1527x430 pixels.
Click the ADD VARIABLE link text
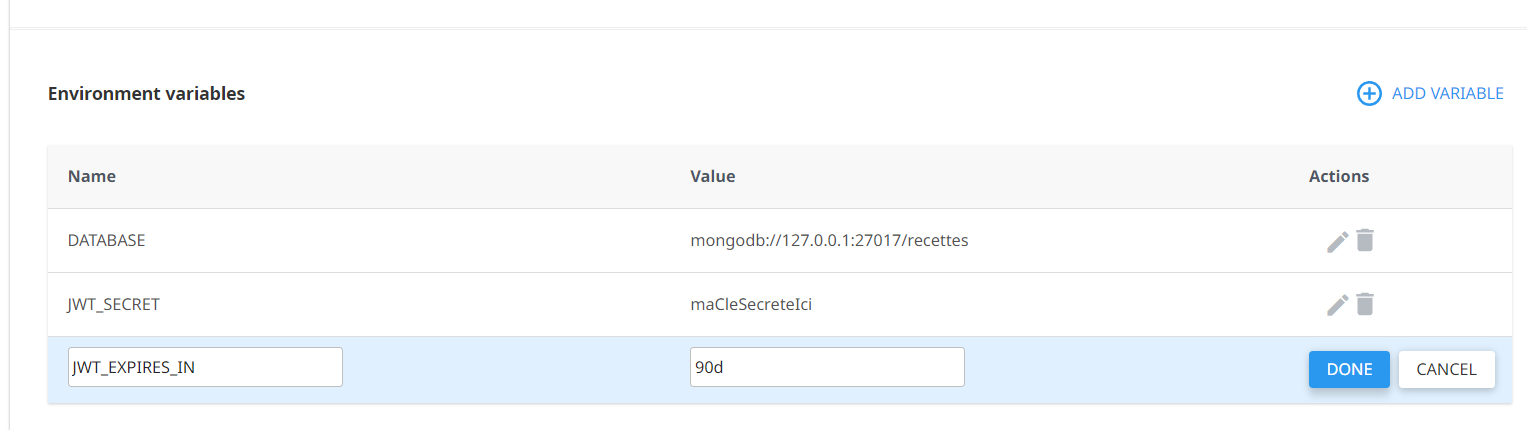(1447, 93)
